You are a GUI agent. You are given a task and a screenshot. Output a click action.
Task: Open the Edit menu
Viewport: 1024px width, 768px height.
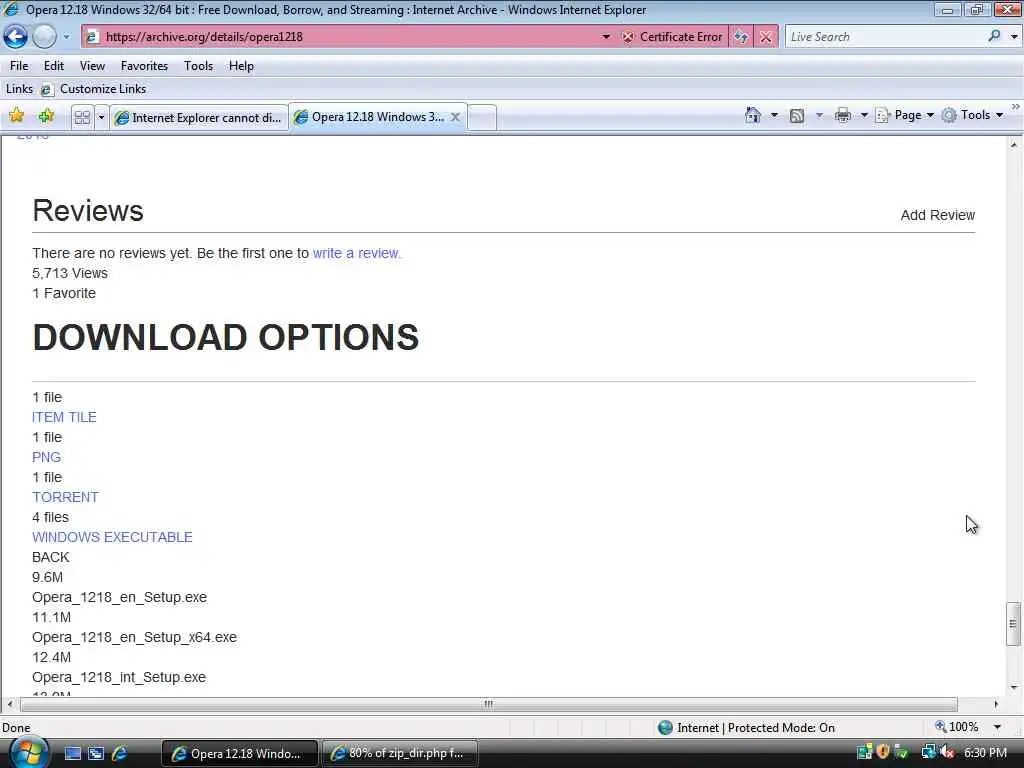tap(54, 66)
